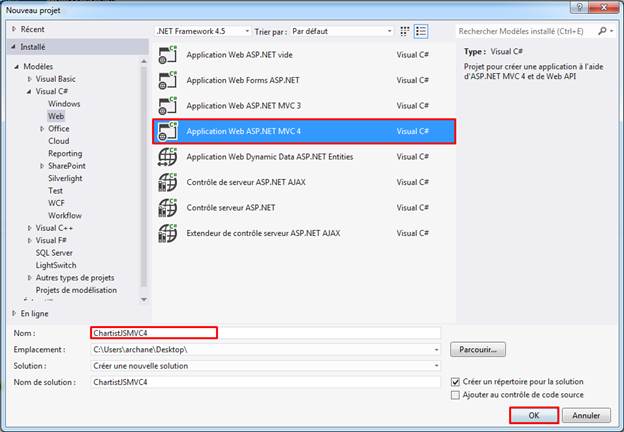Collapse the Visual C# tree node
The image size is (624, 432).
pyautogui.click(x=29, y=91)
